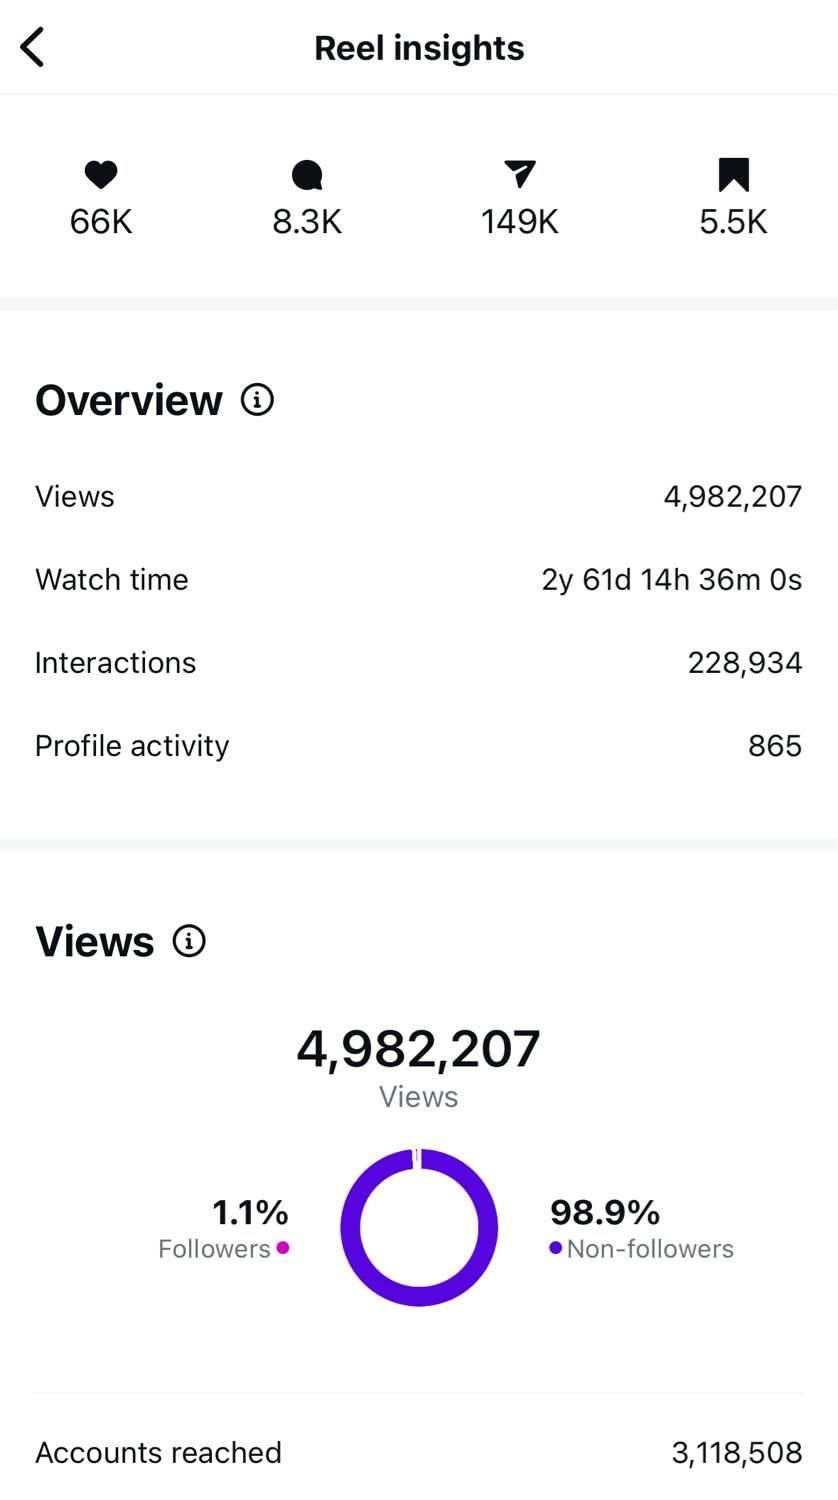
Task: Tap the bookmark saves icon
Action: click(733, 174)
